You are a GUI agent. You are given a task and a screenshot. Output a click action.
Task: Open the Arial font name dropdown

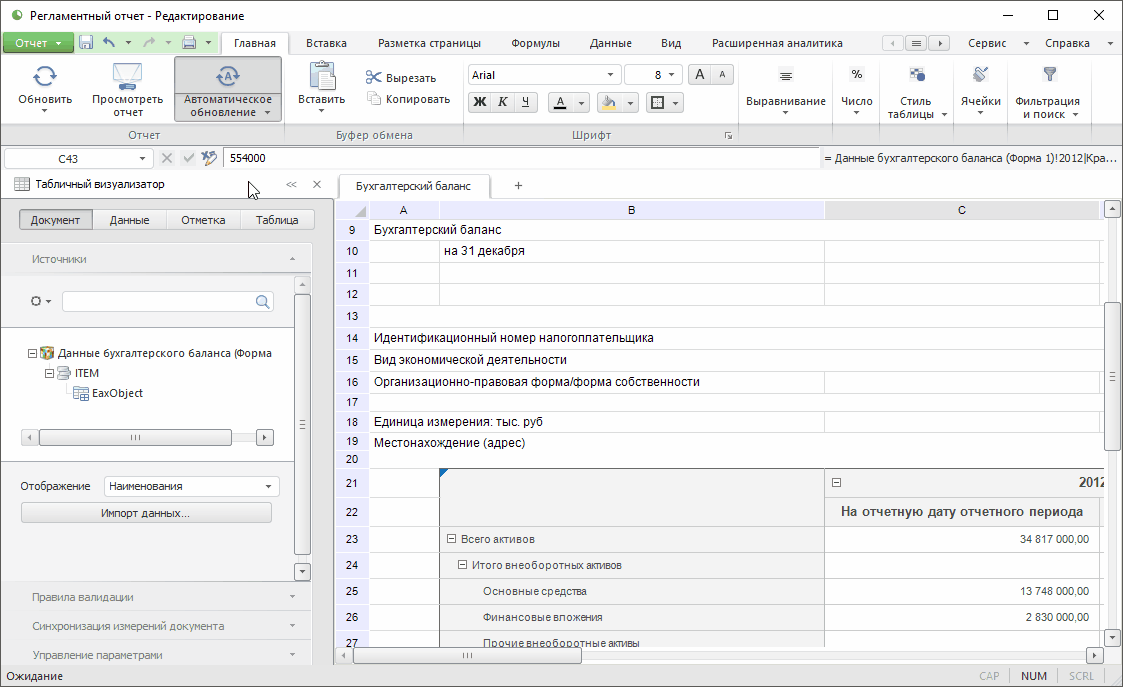point(610,75)
